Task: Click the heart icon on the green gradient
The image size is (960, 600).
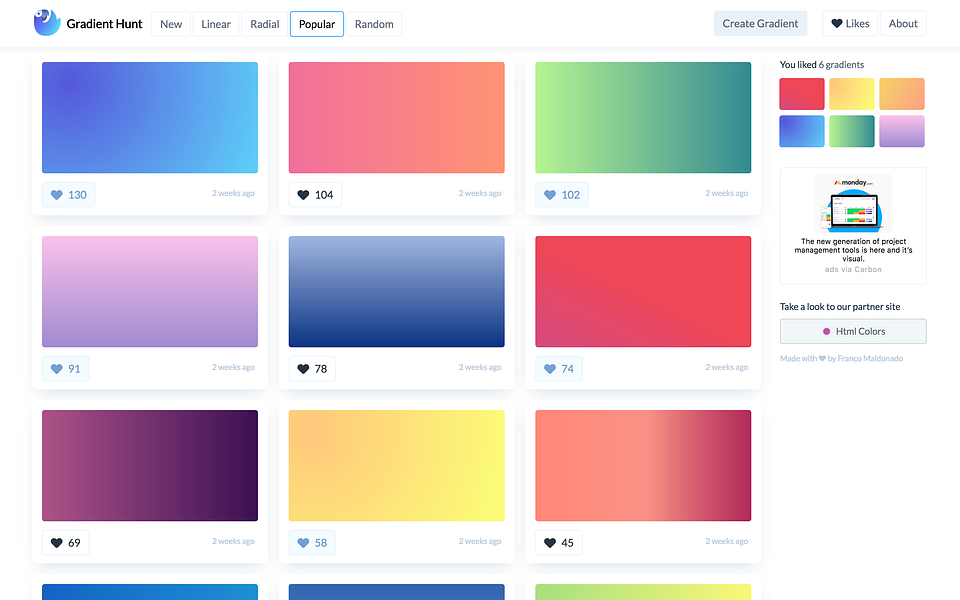Action: tap(549, 195)
